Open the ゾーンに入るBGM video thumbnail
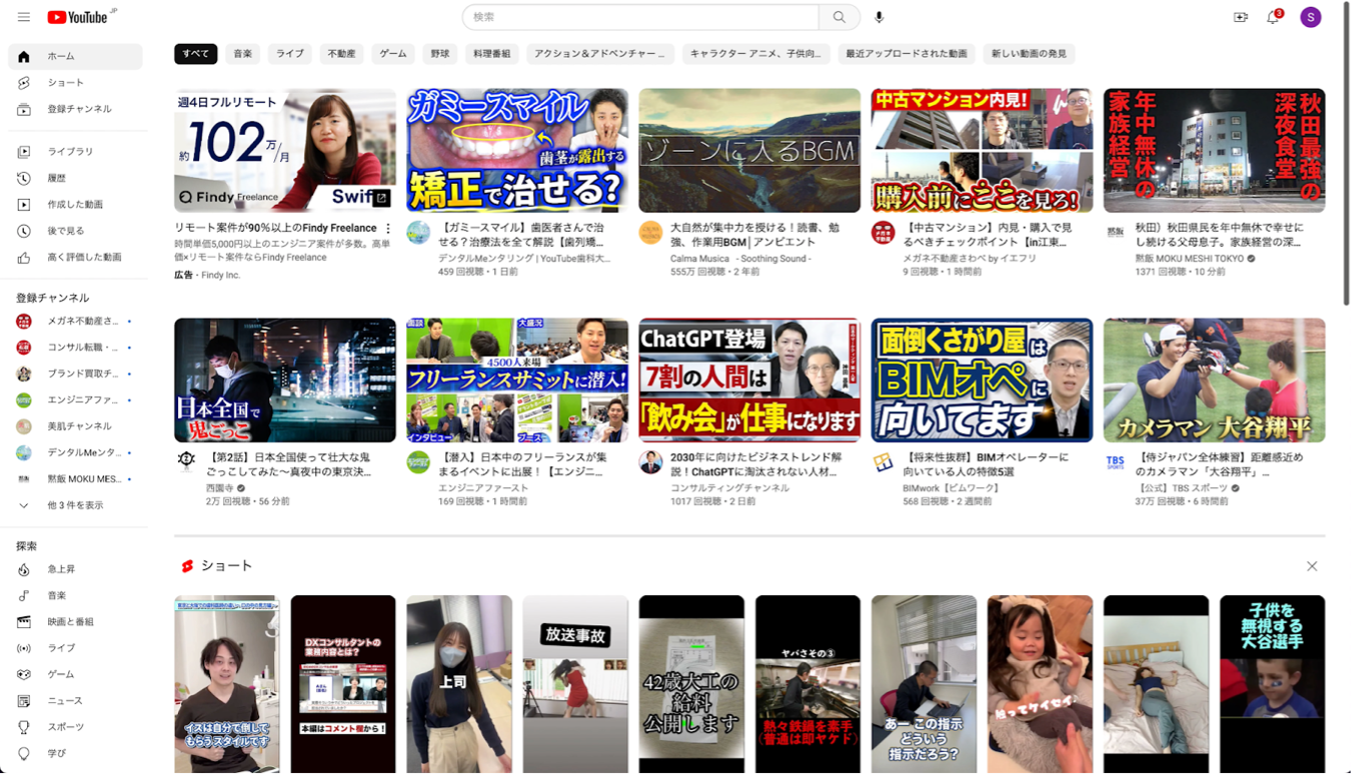Image resolution: width=1353 pixels, height=776 pixels. point(749,150)
